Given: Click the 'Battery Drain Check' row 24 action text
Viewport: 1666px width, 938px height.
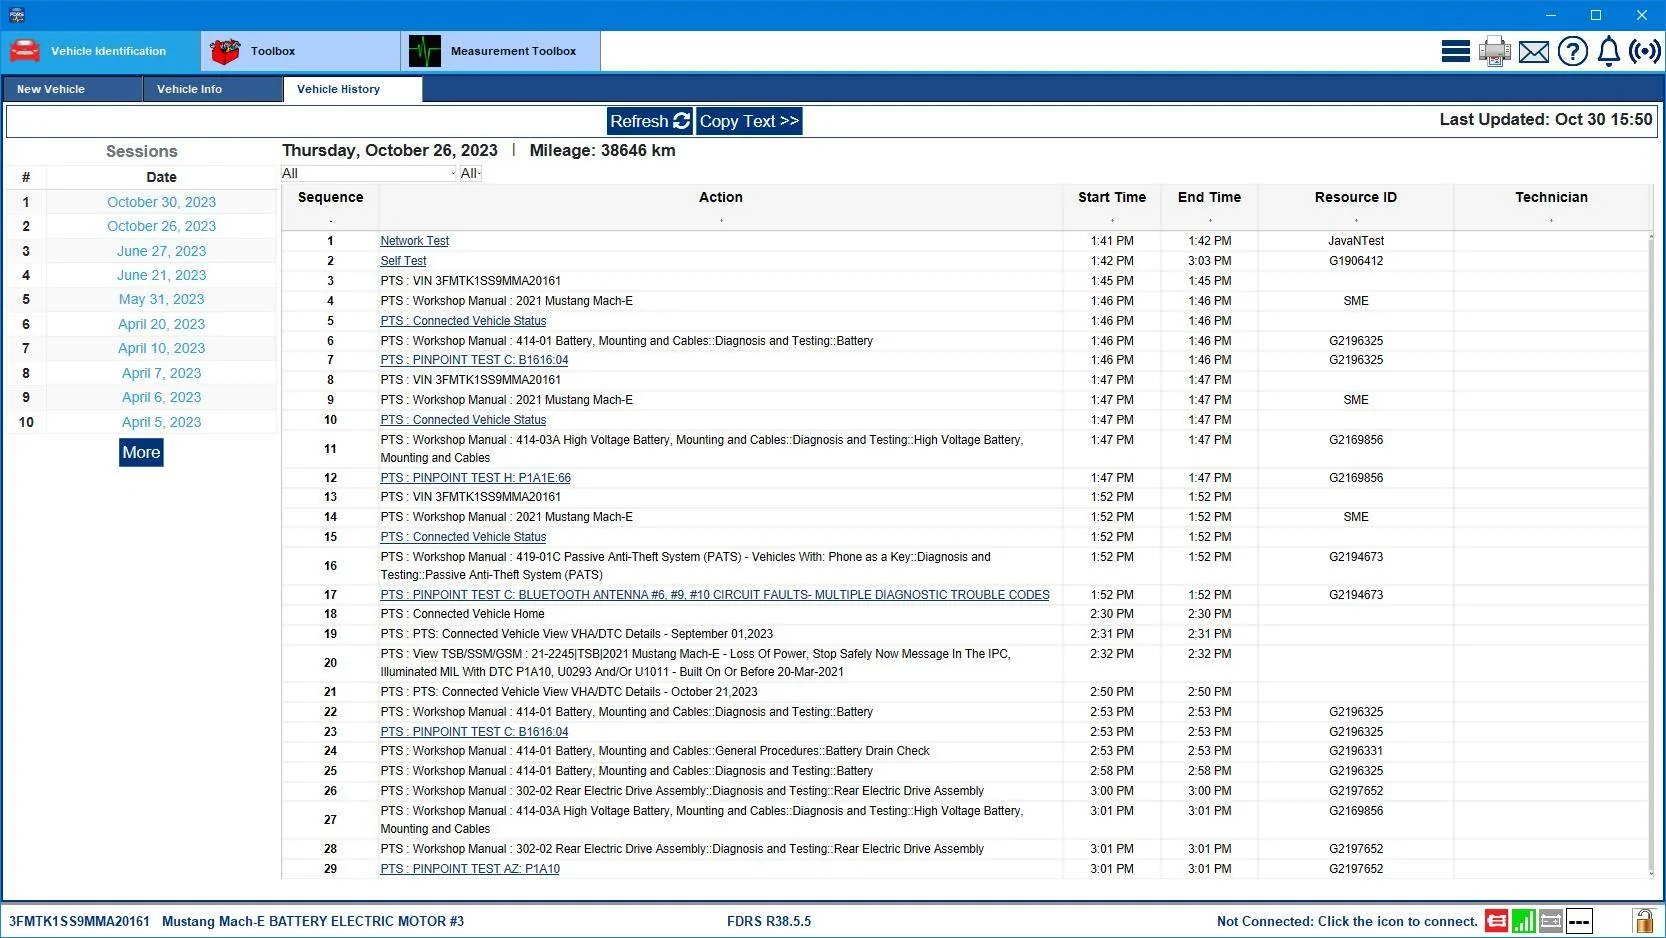Looking at the screenshot, I should coord(655,751).
